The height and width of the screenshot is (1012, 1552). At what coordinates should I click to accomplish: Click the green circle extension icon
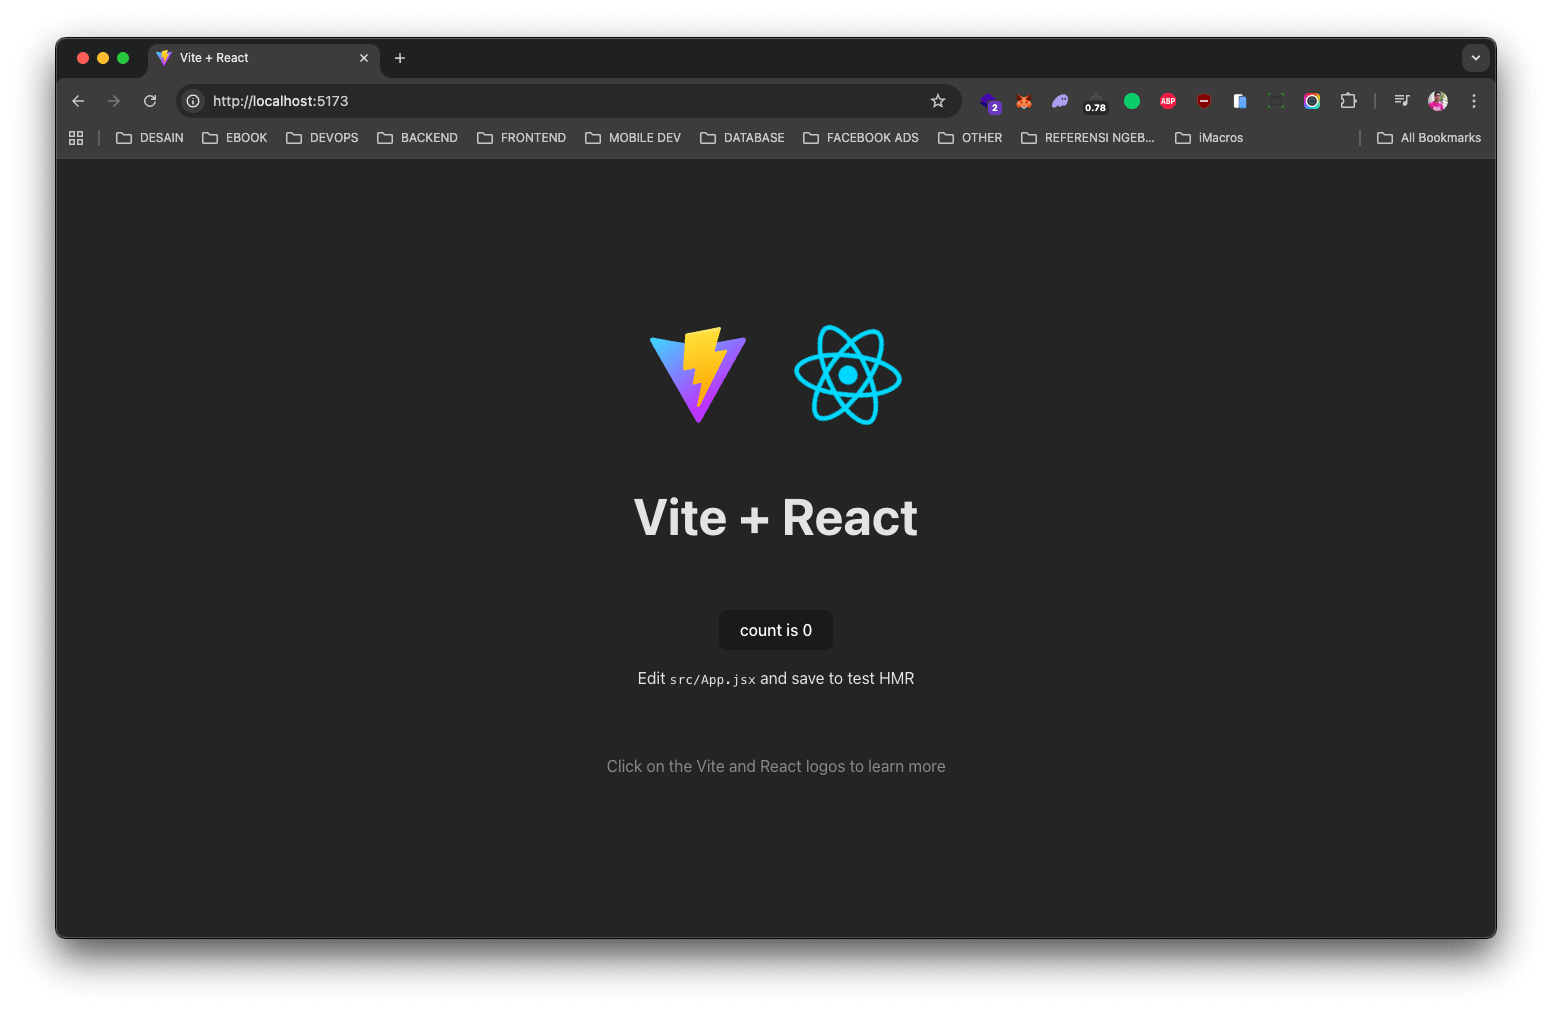tap(1132, 101)
